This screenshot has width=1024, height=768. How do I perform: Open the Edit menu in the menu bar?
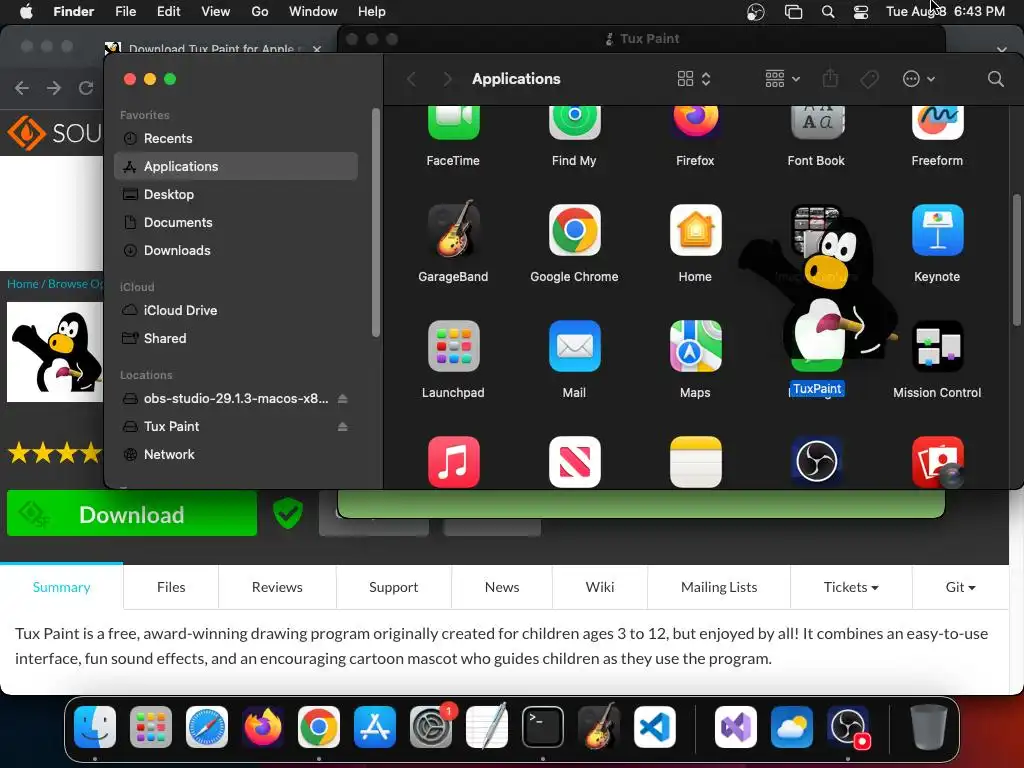click(168, 12)
